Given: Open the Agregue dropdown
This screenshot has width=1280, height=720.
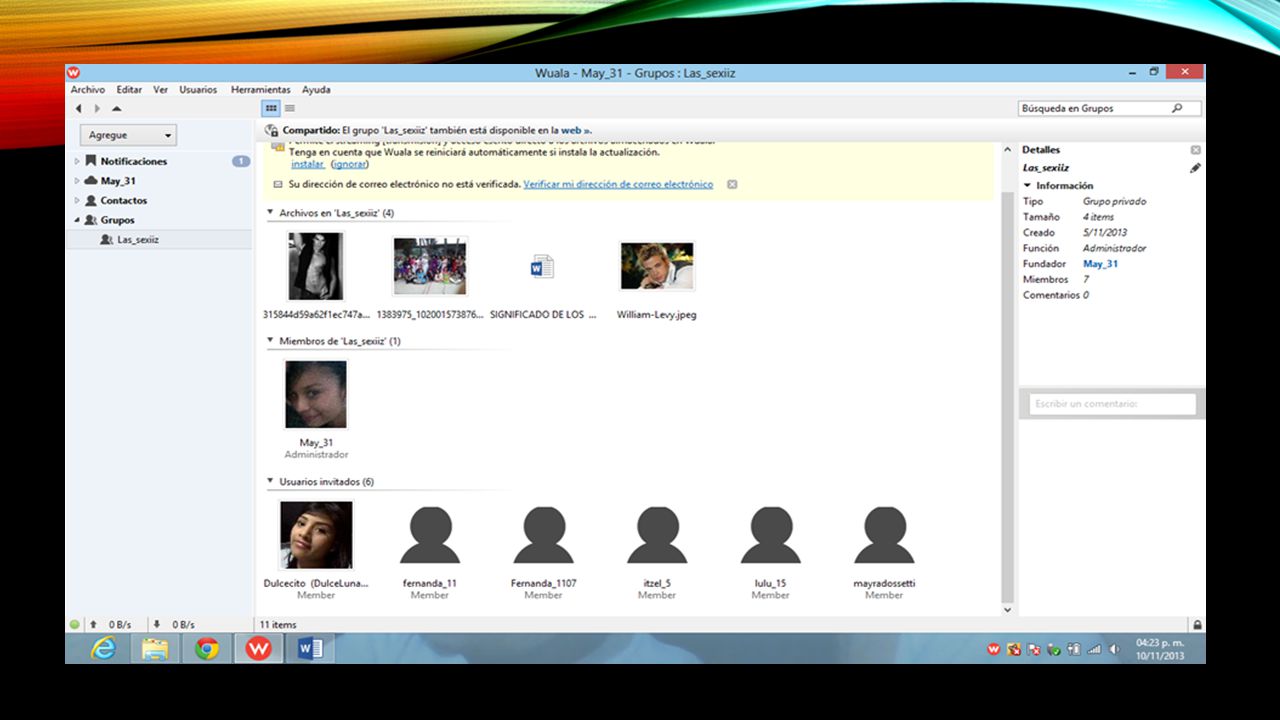Looking at the screenshot, I should 128,135.
